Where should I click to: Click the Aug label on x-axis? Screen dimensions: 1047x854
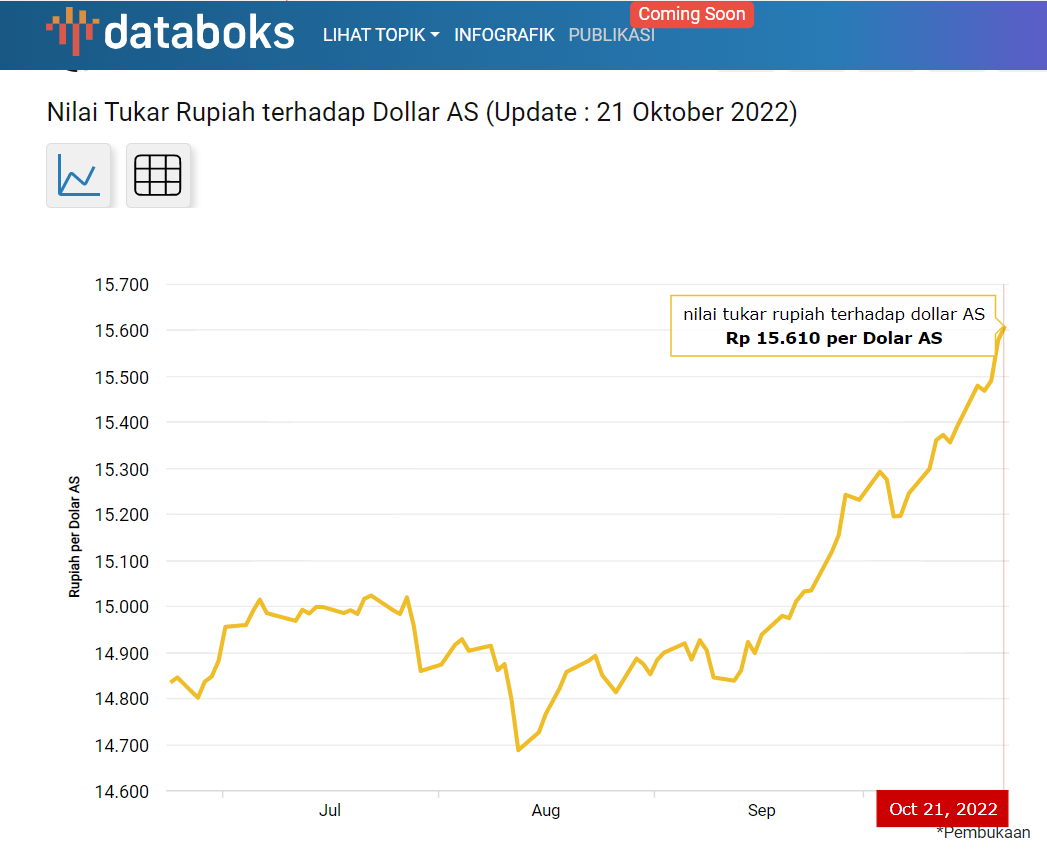point(546,810)
